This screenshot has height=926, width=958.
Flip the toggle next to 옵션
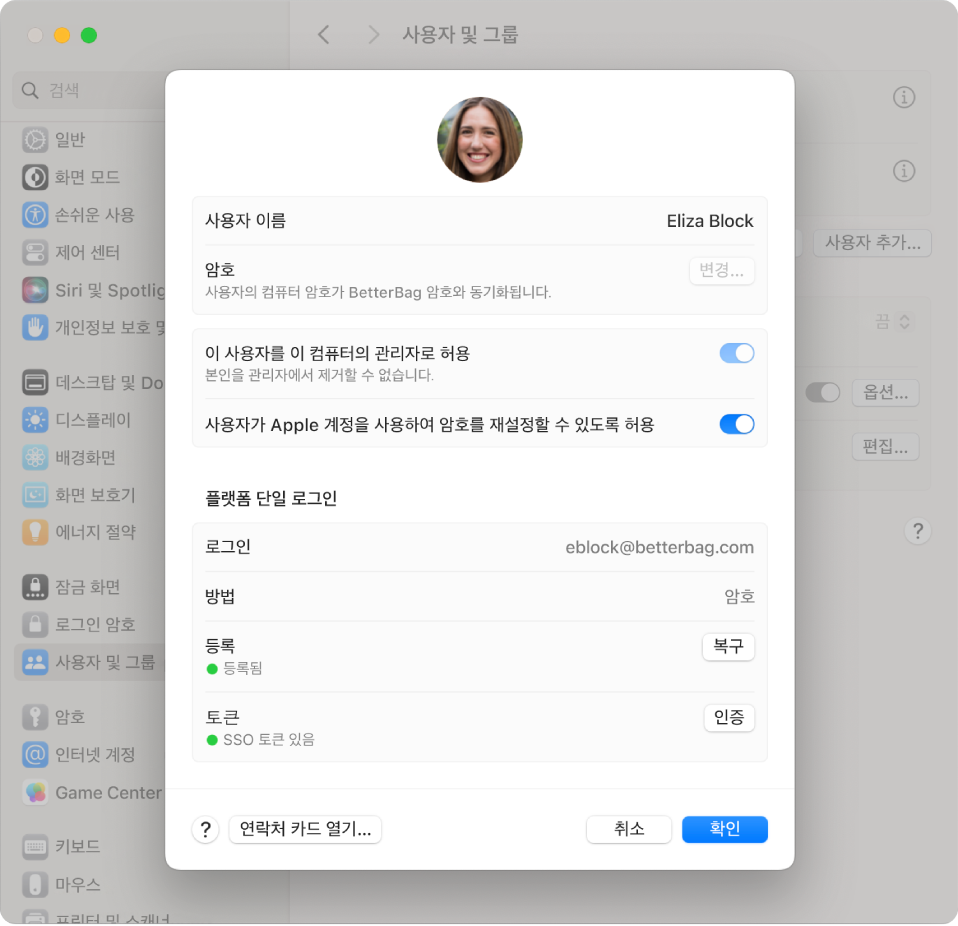[x=822, y=393]
